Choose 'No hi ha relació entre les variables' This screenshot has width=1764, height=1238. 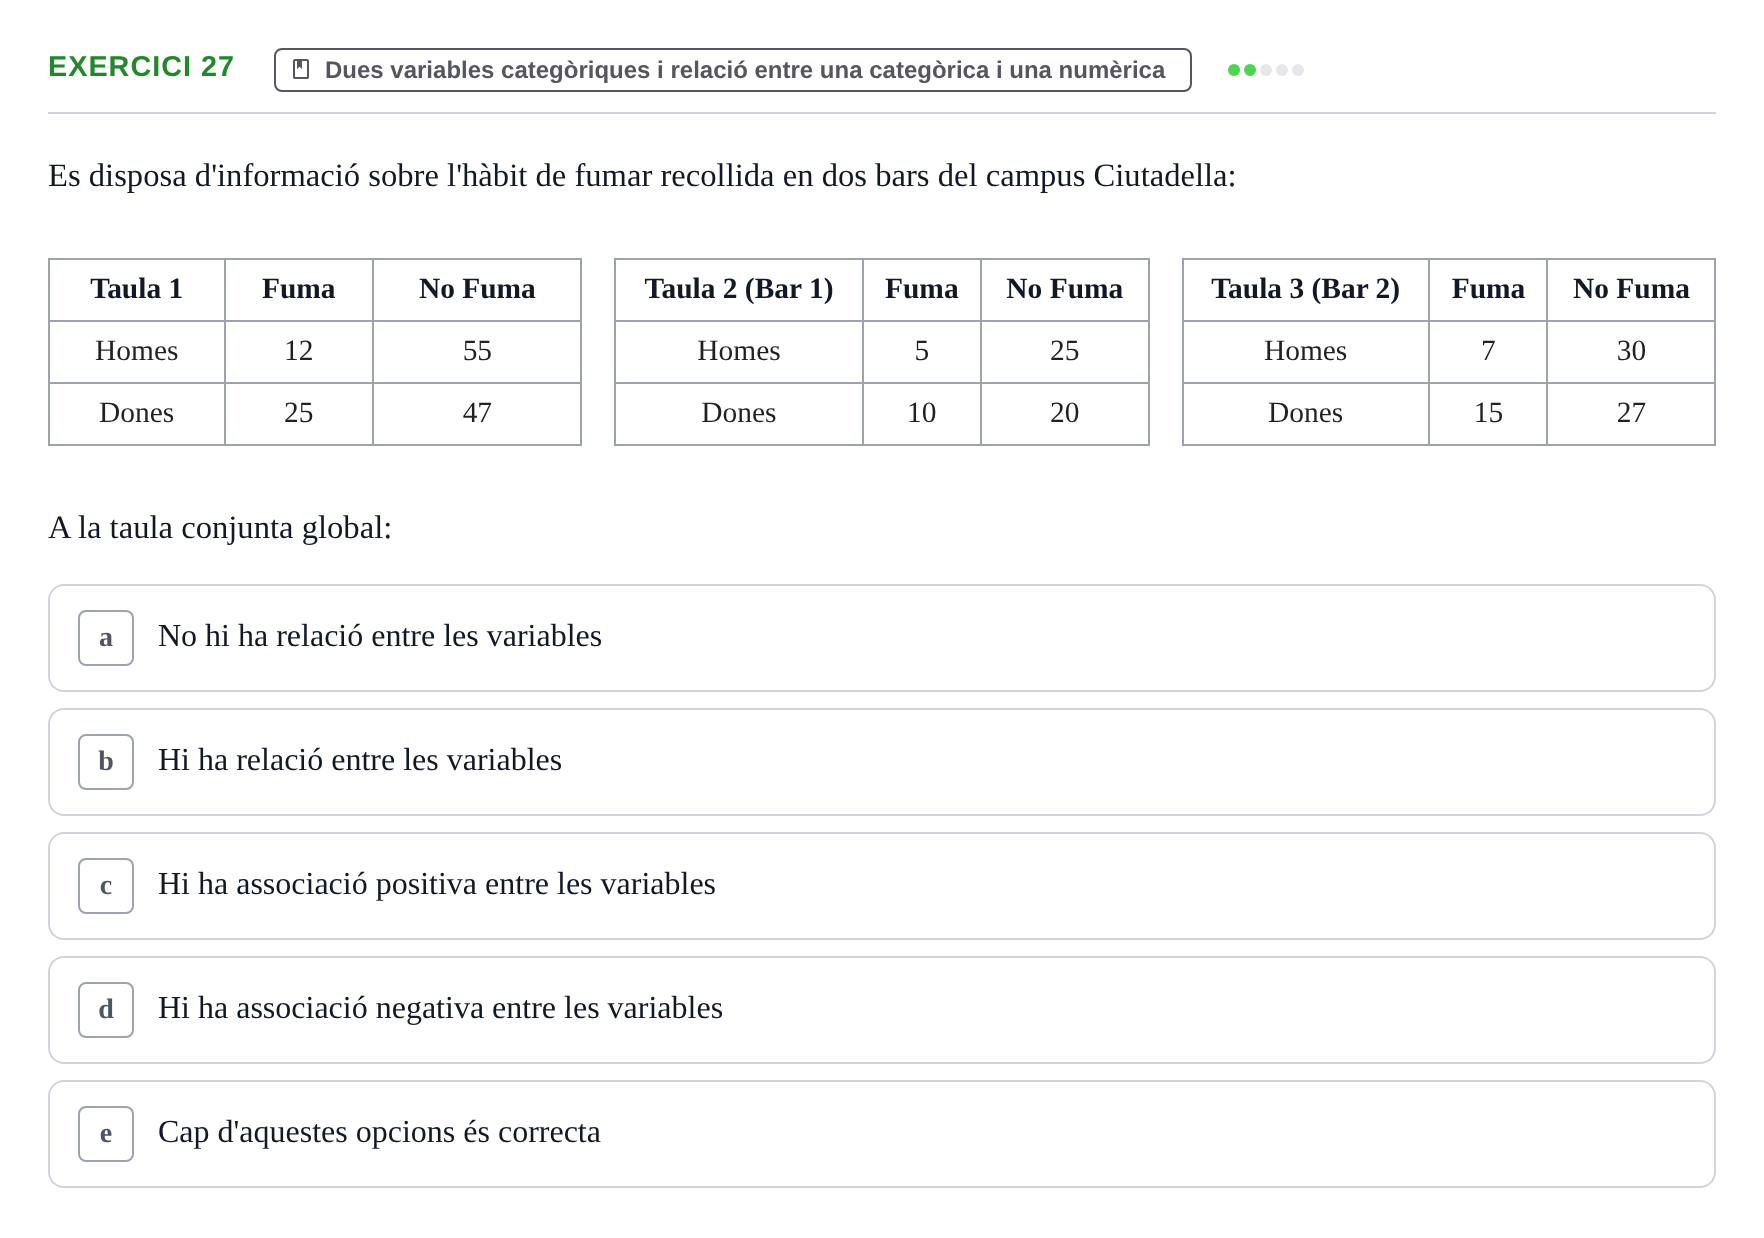click(x=882, y=638)
